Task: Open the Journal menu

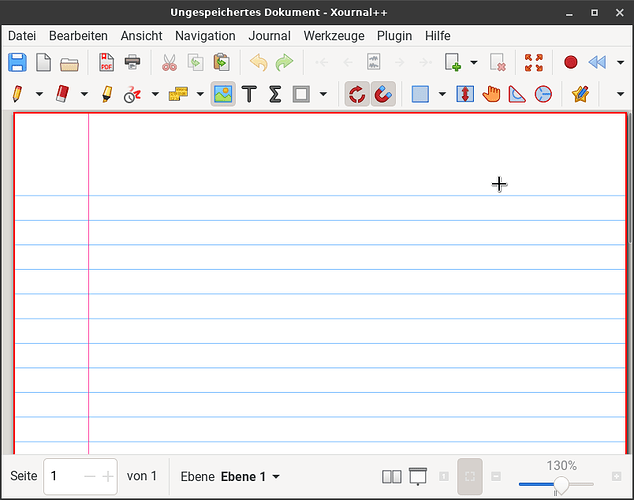Action: point(269,35)
